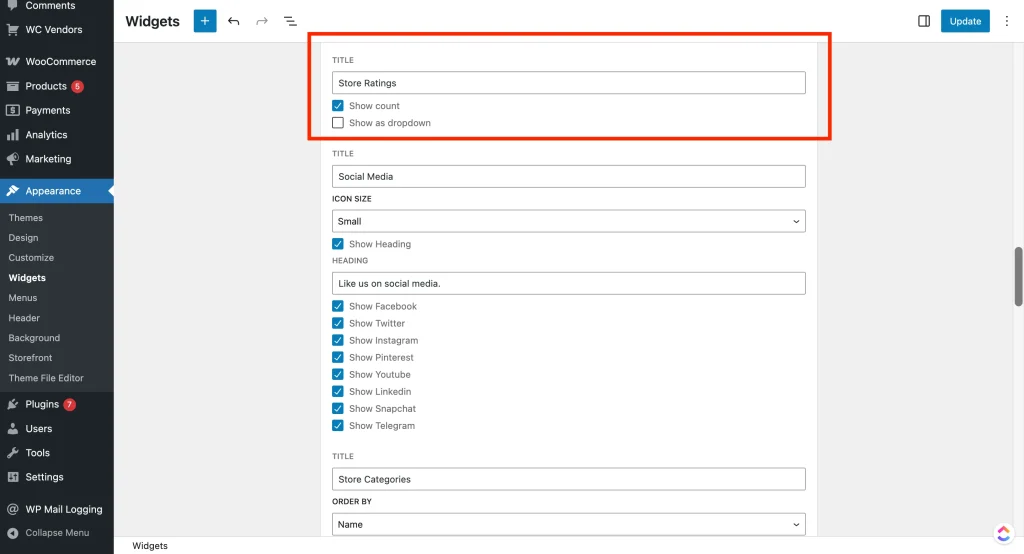1024x554 pixels.
Task: Click the Analytics bar chart icon
Action: point(13,135)
